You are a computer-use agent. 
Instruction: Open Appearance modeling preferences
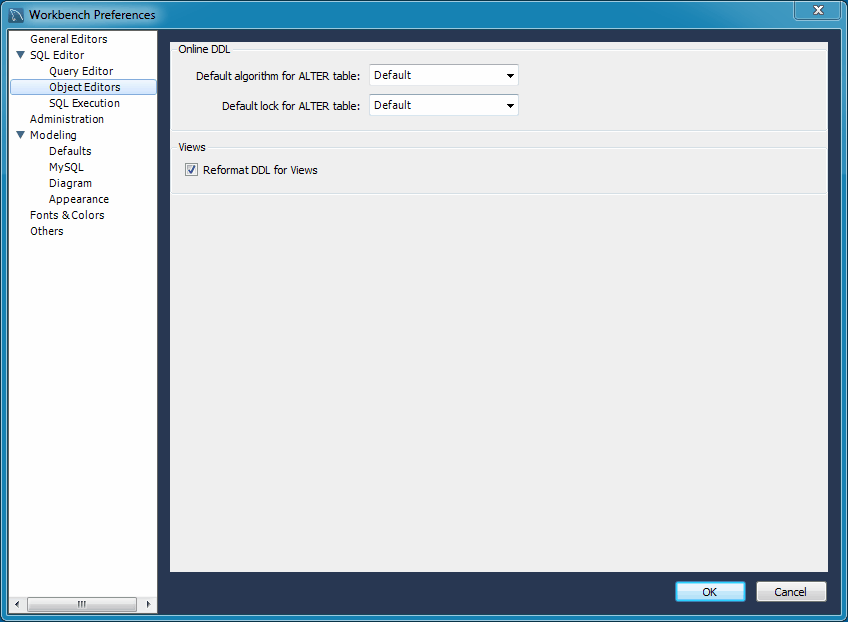coord(79,199)
